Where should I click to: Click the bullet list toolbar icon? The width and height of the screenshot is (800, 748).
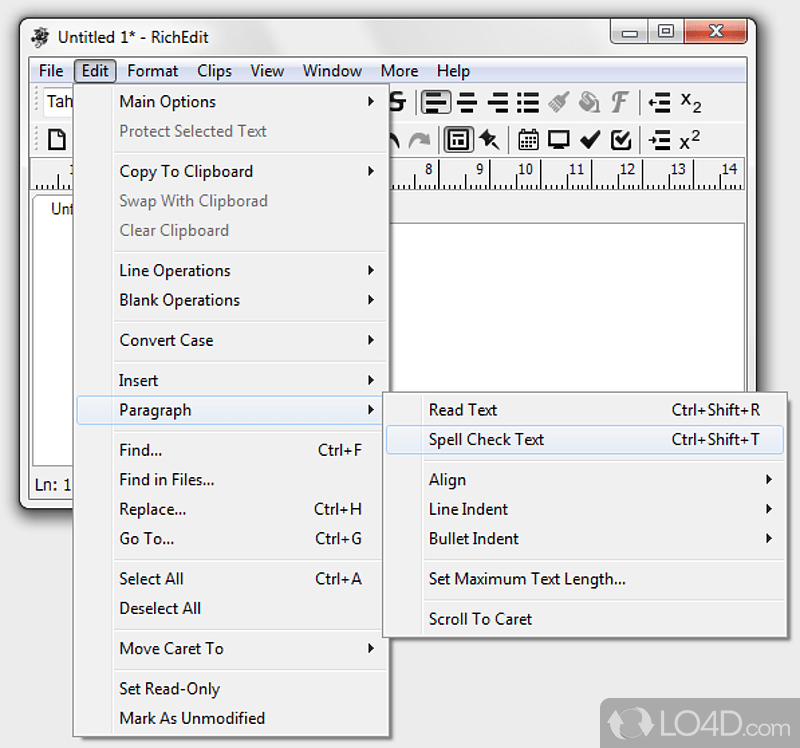[x=528, y=102]
